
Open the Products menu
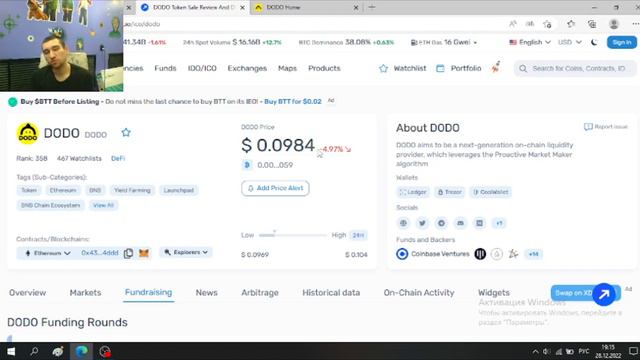(x=324, y=68)
